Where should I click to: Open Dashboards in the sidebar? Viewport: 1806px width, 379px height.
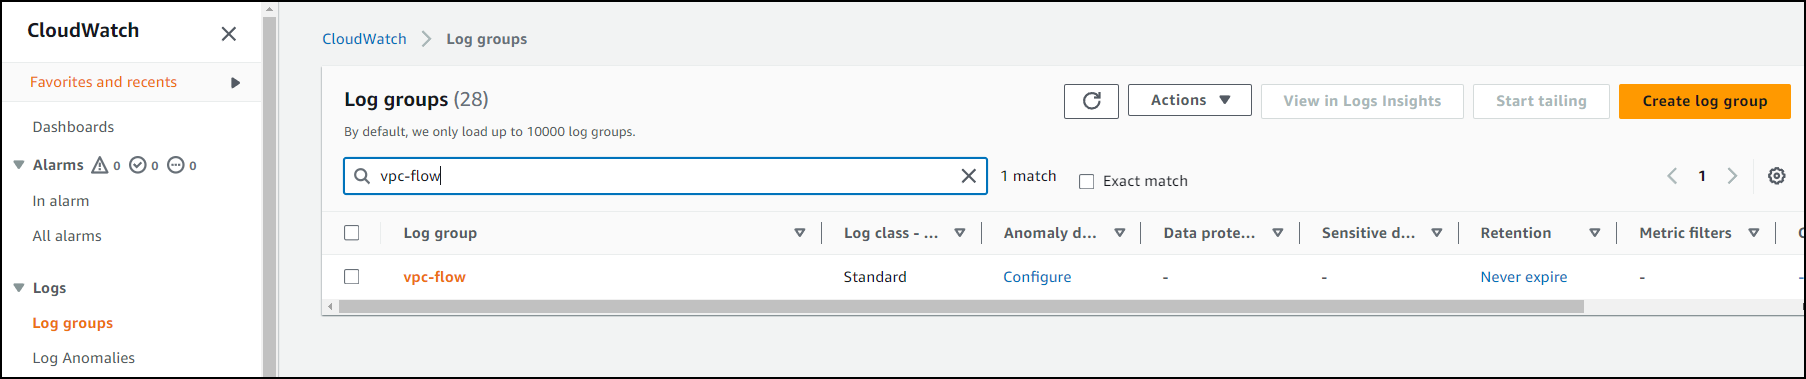point(73,127)
